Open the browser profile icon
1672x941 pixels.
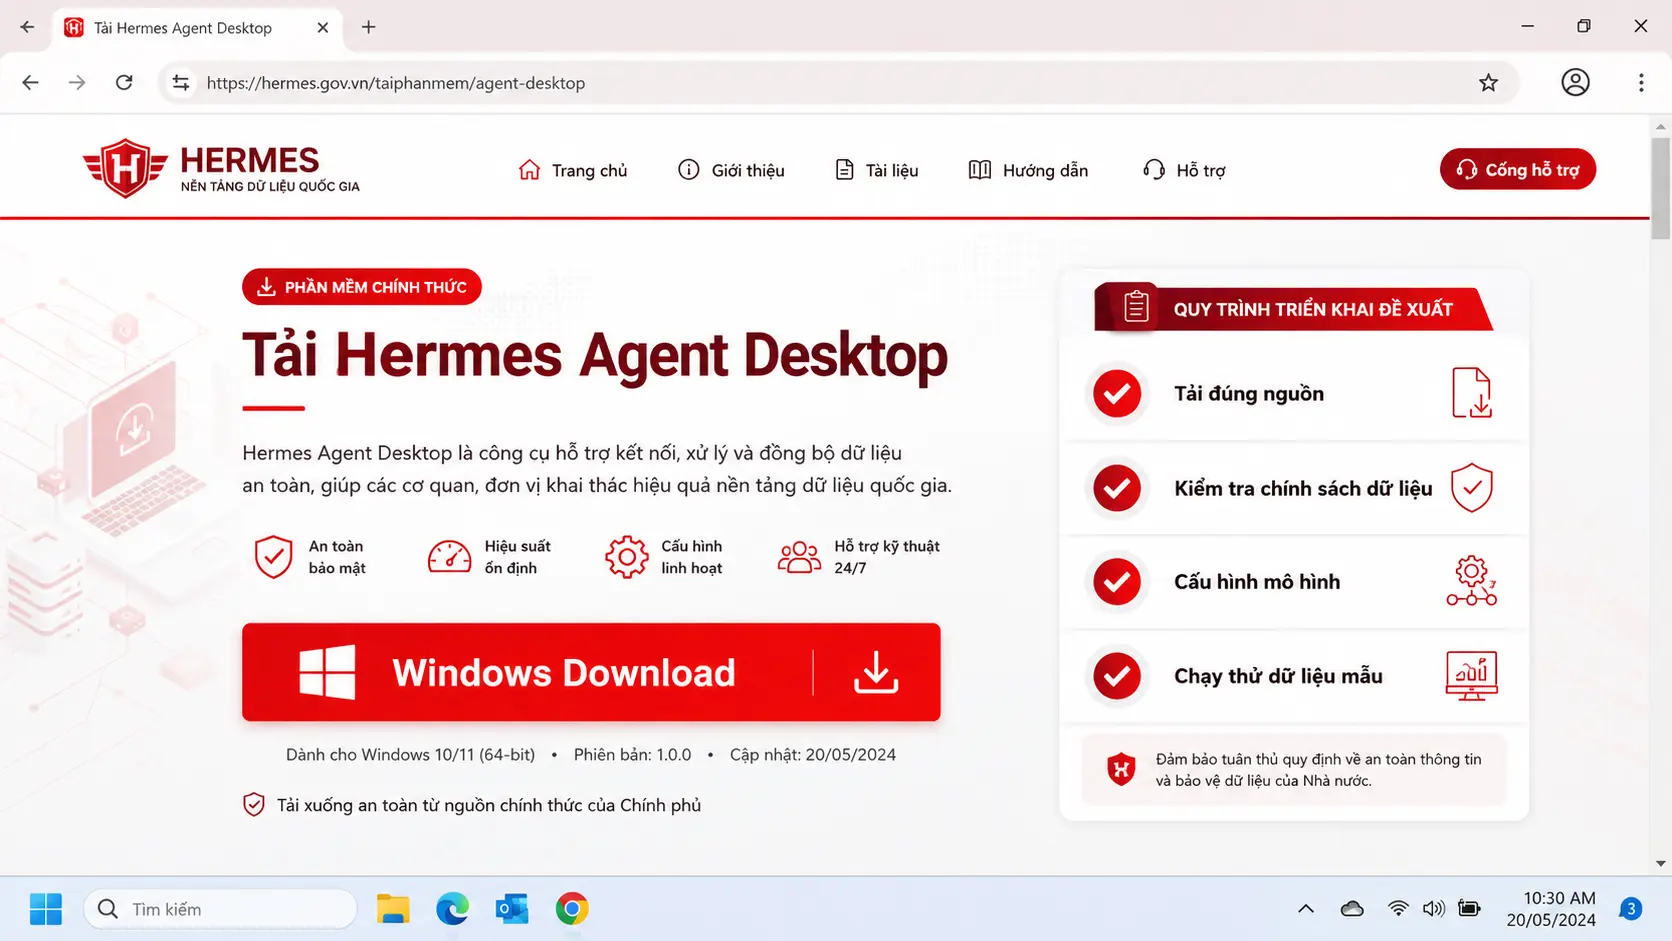coord(1575,82)
